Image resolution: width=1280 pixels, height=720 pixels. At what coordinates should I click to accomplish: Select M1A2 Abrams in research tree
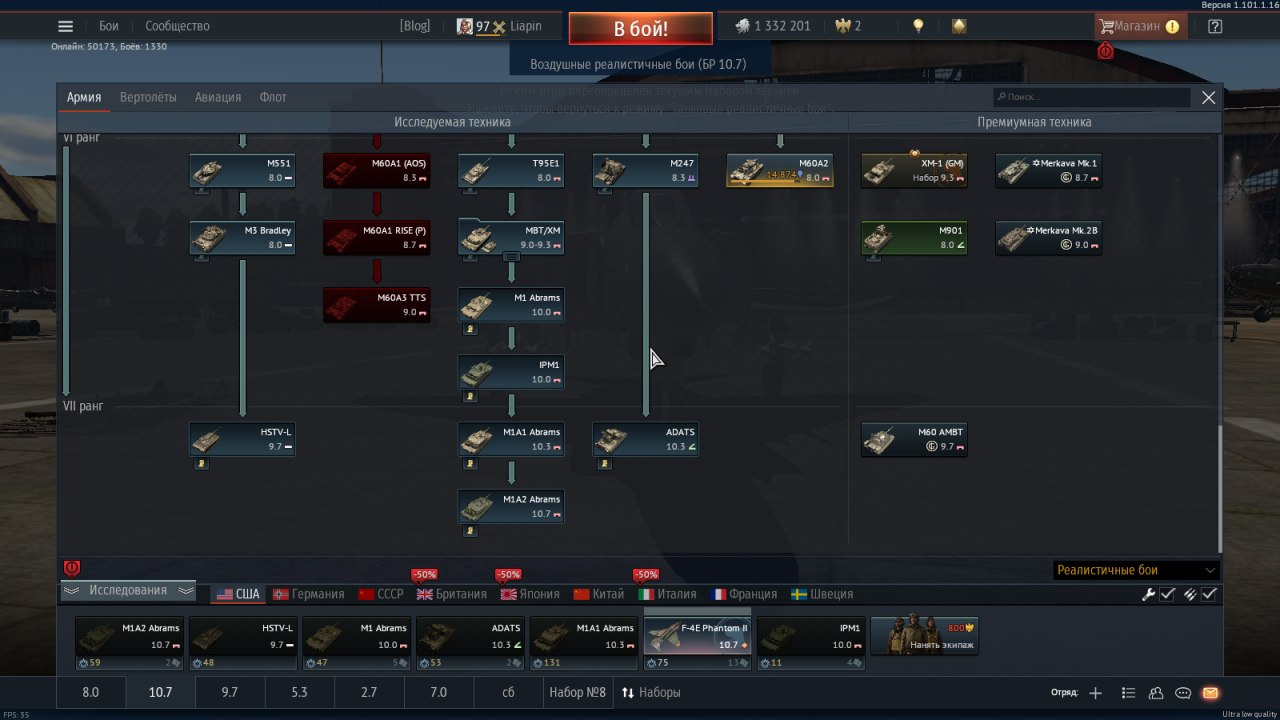[511, 506]
